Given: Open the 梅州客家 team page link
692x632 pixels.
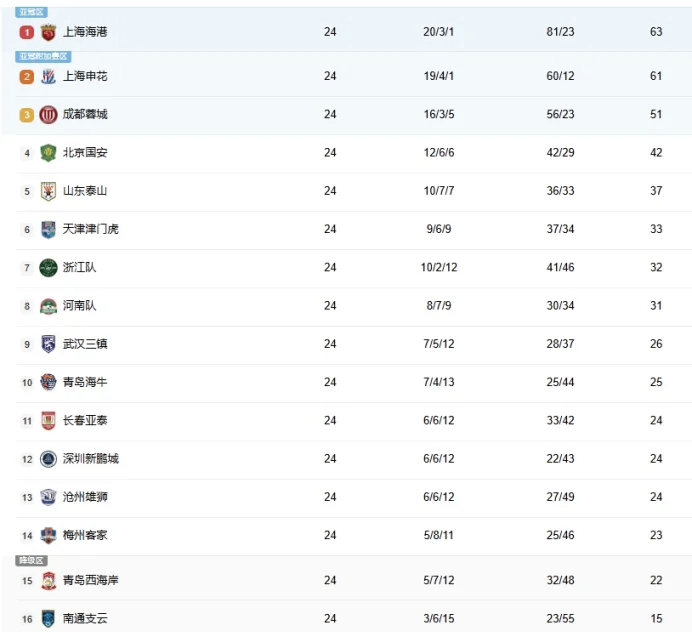Looking at the screenshot, I should [84, 535].
